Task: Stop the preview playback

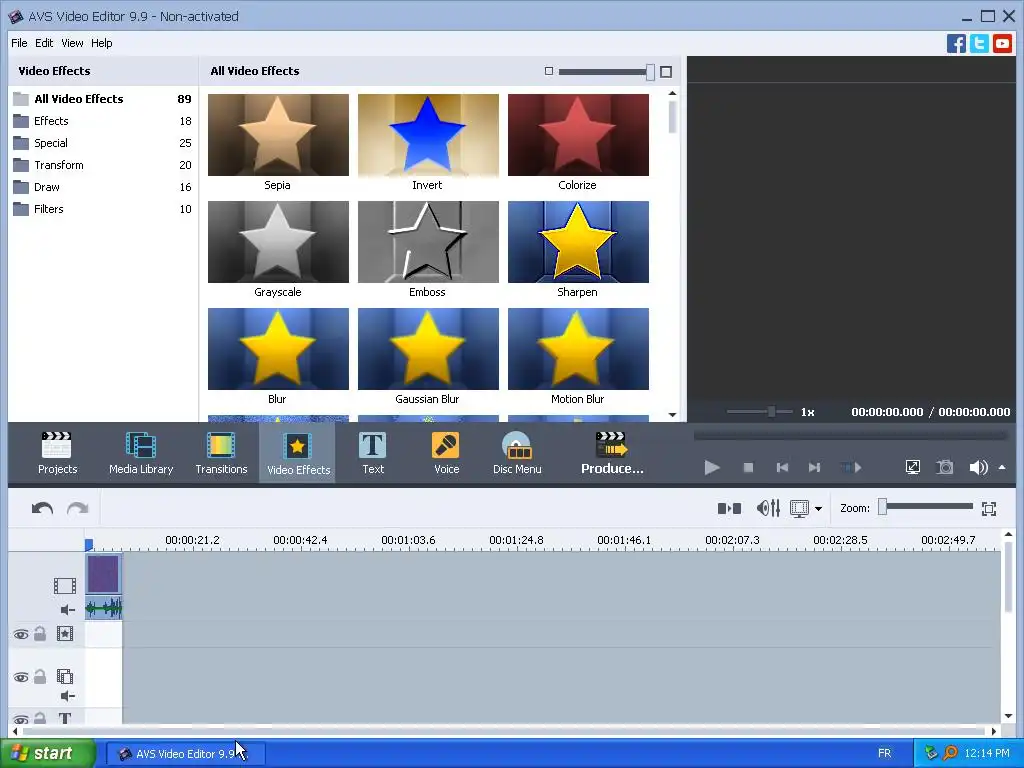Action: (748, 467)
